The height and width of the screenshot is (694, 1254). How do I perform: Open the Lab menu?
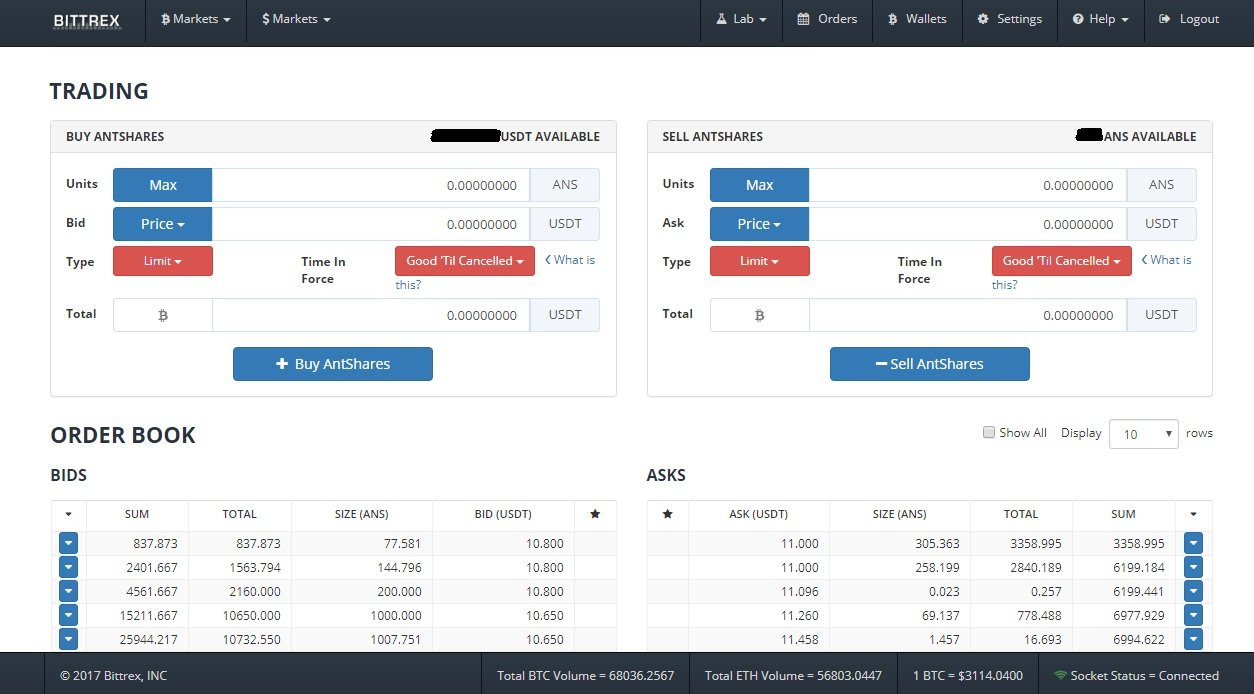coord(741,19)
